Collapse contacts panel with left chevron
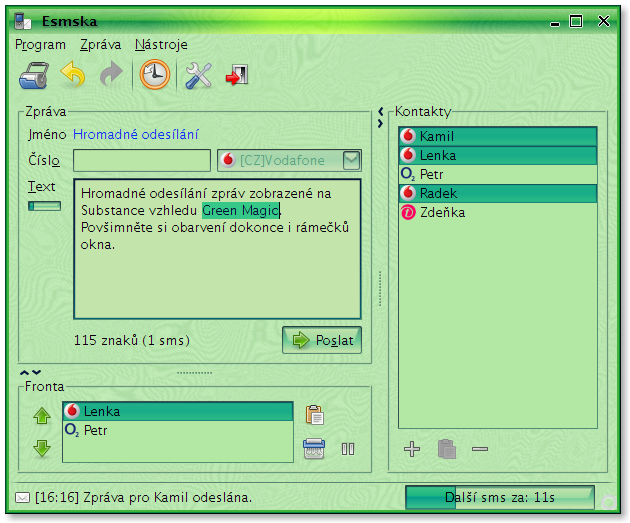 pyautogui.click(x=380, y=111)
